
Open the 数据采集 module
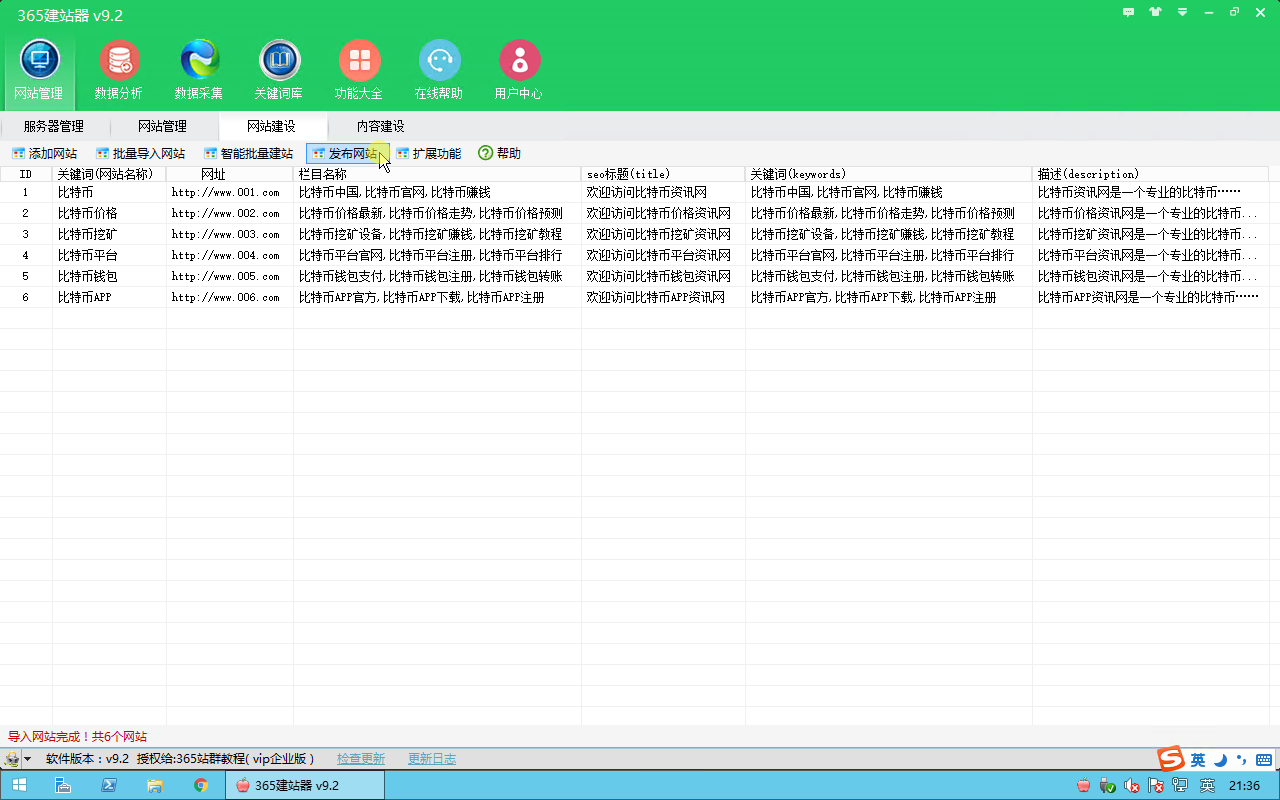coord(199,70)
